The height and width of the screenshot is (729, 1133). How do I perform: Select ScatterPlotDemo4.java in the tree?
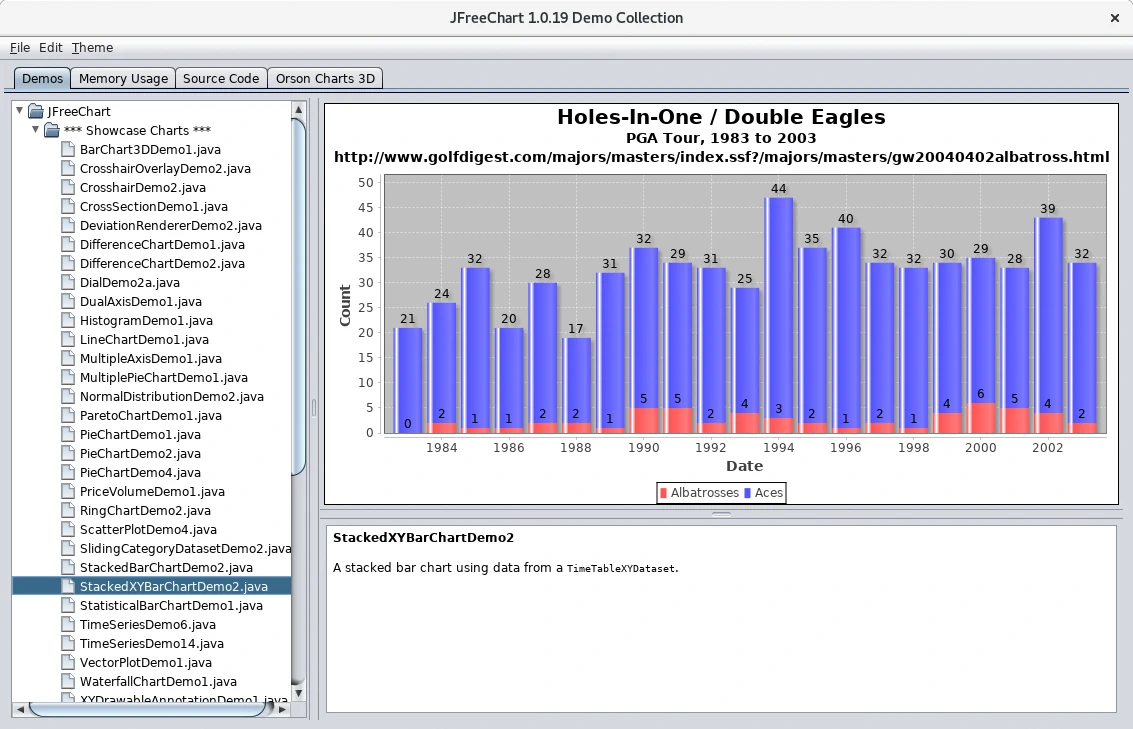pyautogui.click(x=148, y=529)
